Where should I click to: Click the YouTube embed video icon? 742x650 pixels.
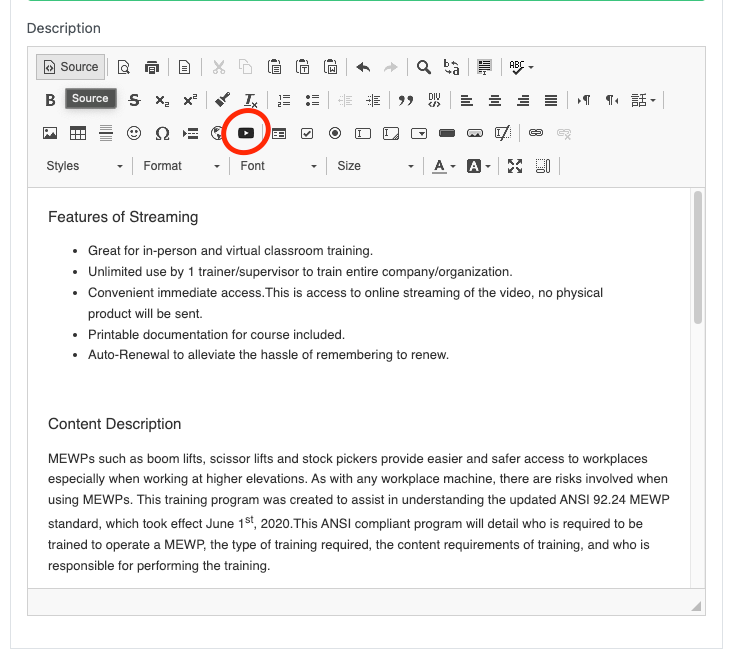pos(246,133)
